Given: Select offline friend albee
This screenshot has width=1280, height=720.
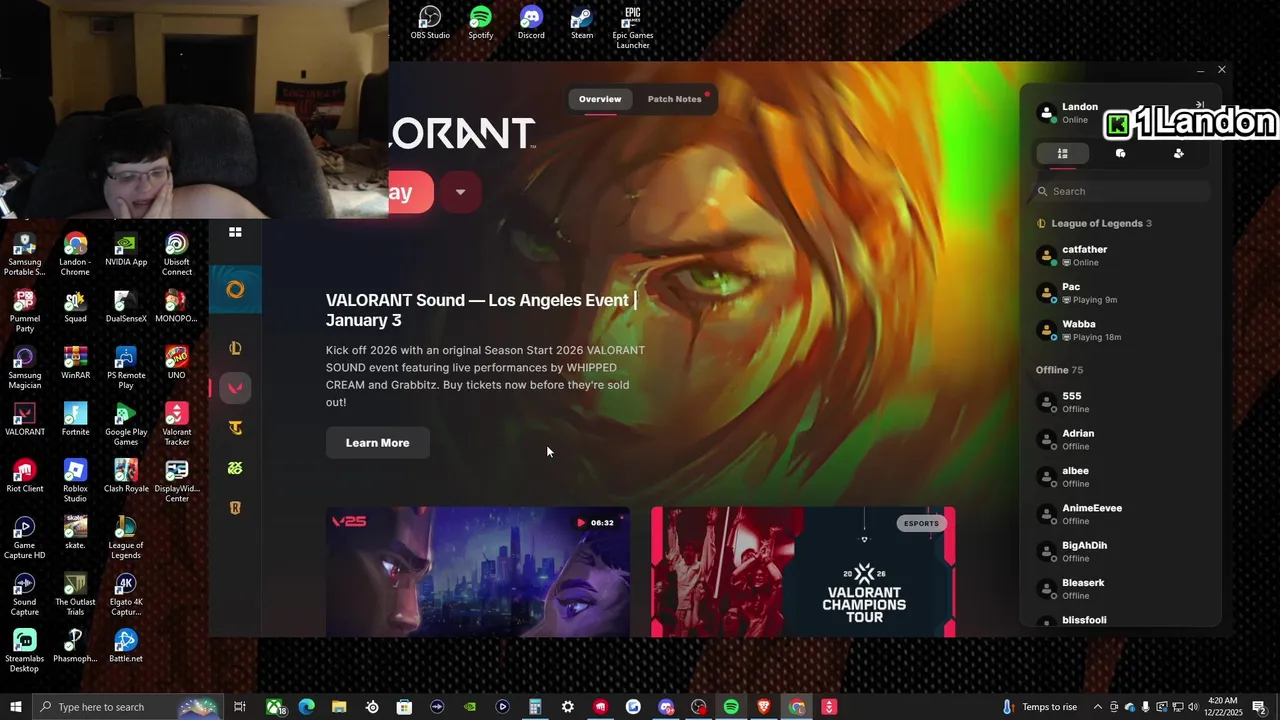Looking at the screenshot, I should click(1122, 477).
